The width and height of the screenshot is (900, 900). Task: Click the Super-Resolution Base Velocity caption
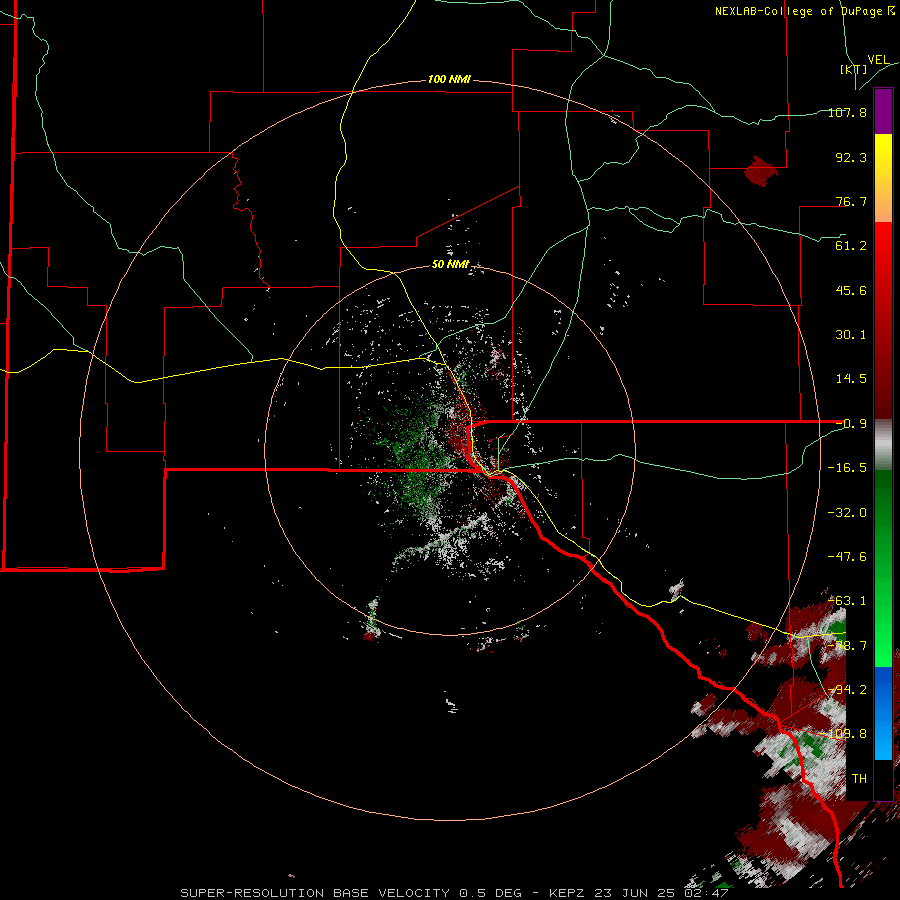coord(454,893)
